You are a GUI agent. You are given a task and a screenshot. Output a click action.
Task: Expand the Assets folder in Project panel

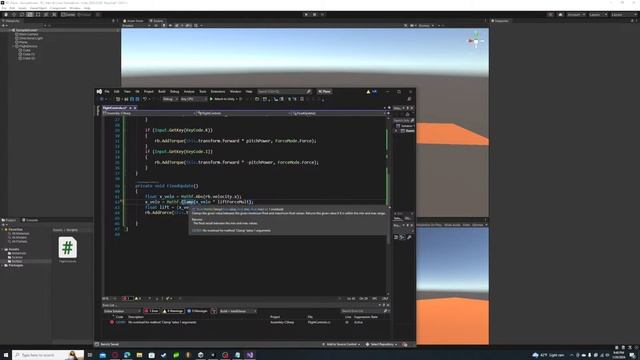click(2, 249)
